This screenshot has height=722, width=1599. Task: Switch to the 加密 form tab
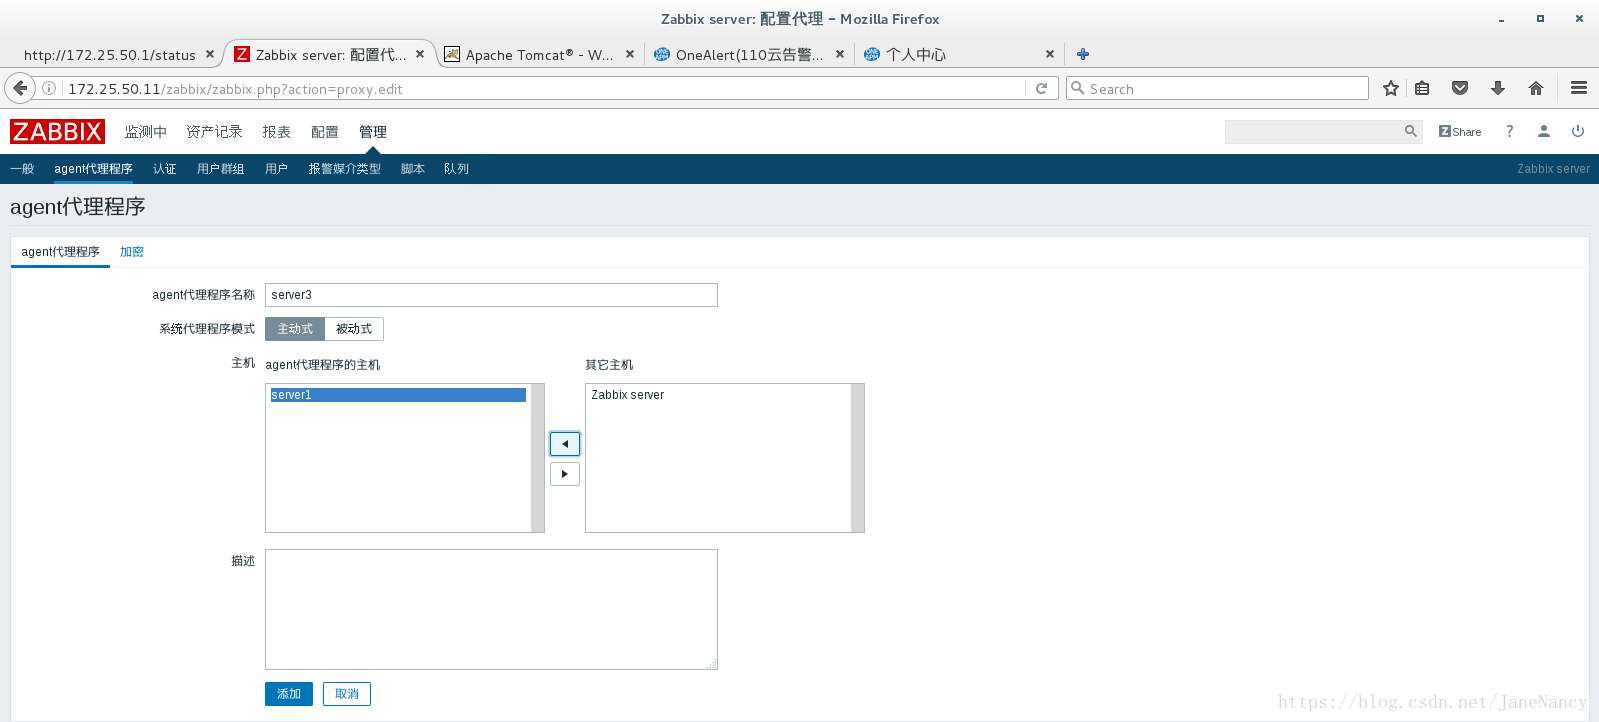pos(131,252)
